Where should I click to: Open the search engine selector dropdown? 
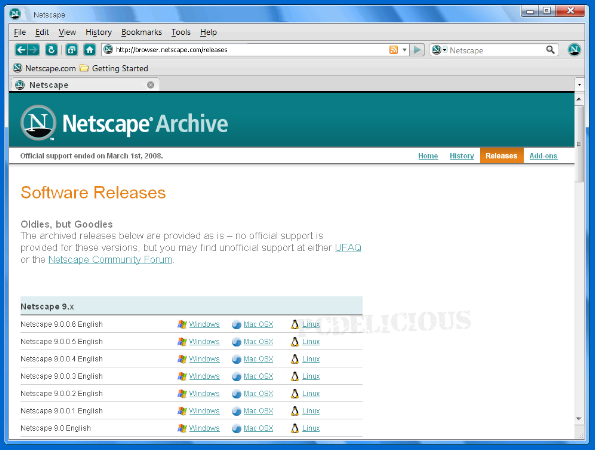[439, 50]
